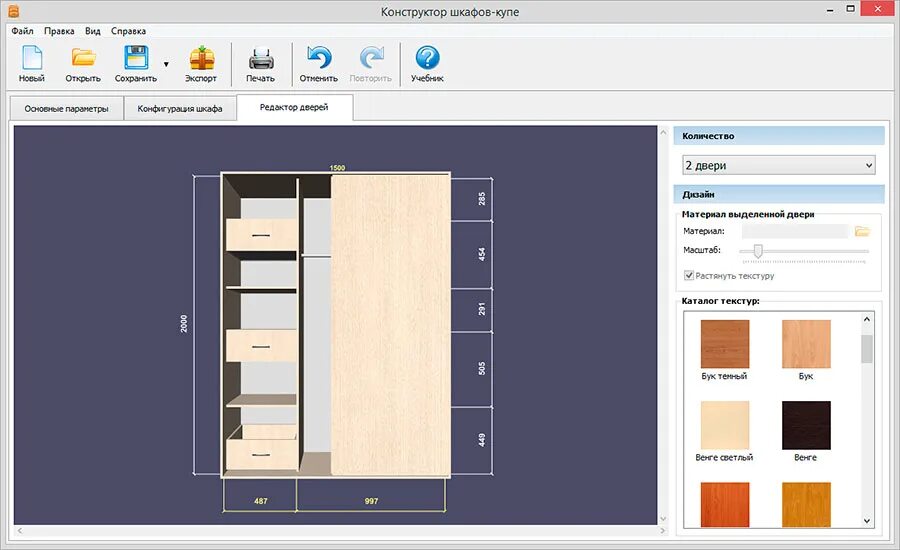Save the project with the Сохранить icon
This screenshot has width=900, height=550.
tap(136, 58)
